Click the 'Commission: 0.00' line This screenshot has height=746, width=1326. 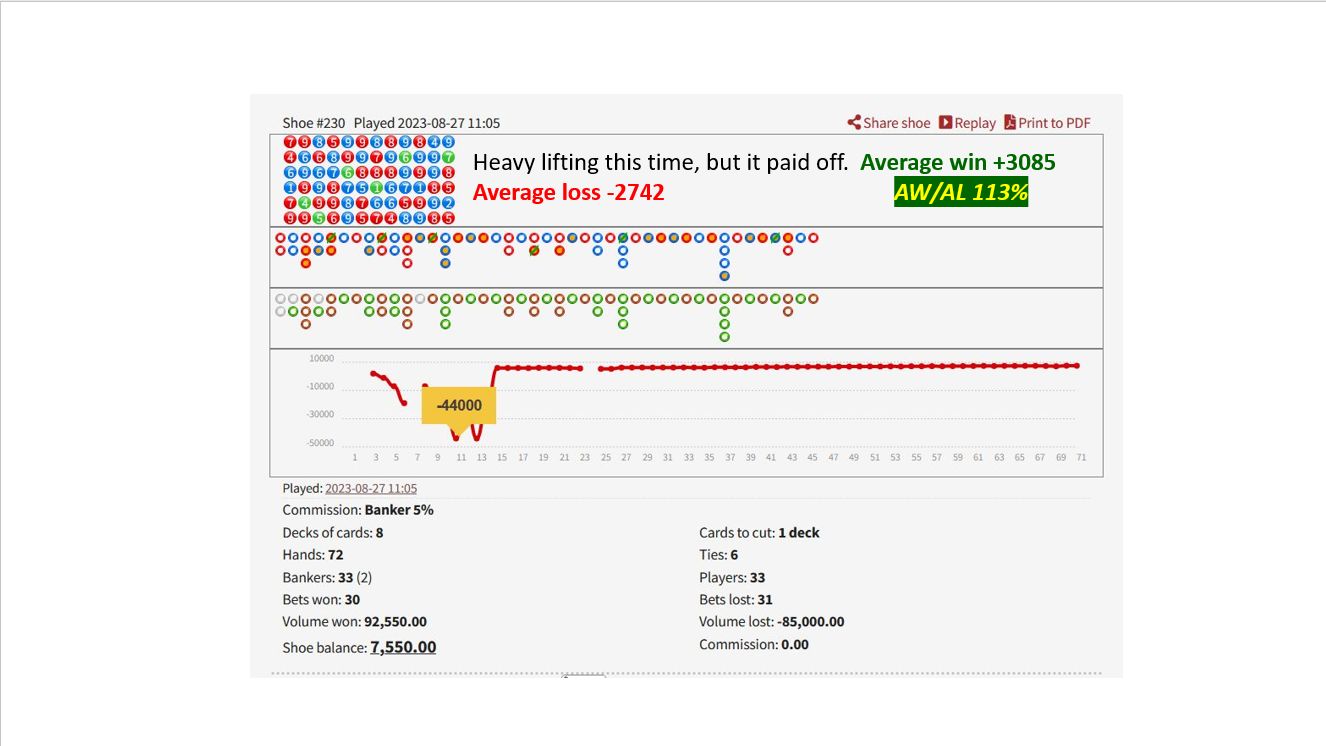754,645
